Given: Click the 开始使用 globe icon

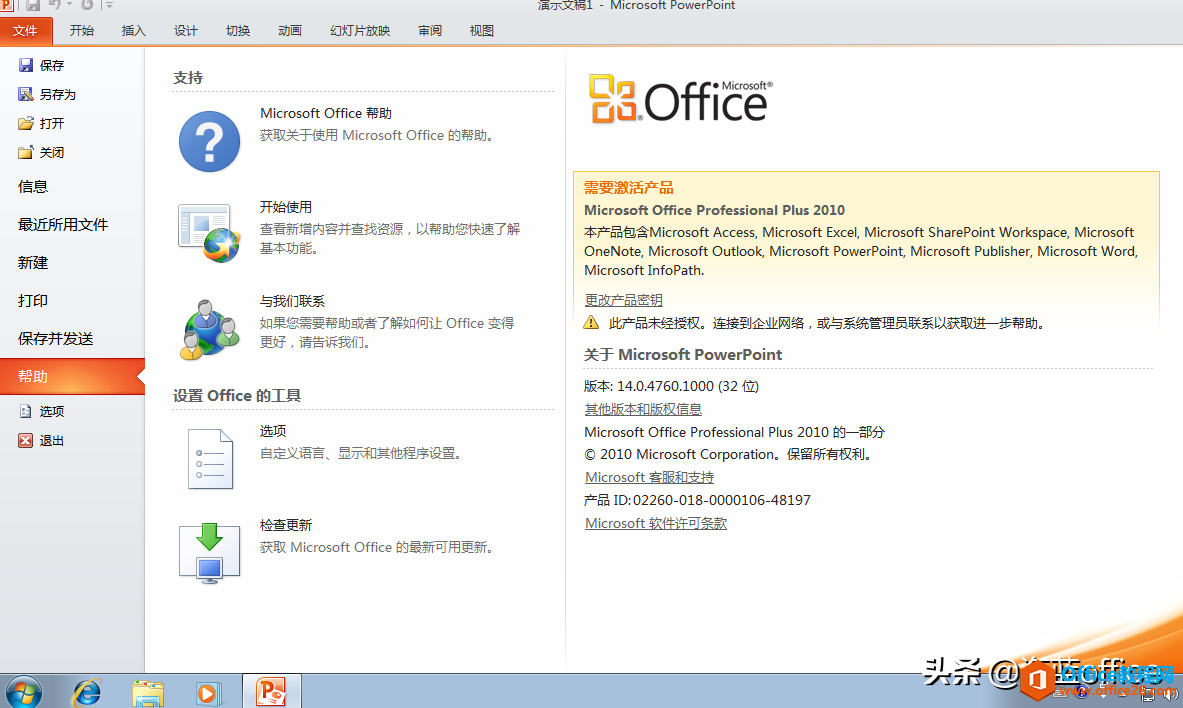Looking at the screenshot, I should click(209, 233).
